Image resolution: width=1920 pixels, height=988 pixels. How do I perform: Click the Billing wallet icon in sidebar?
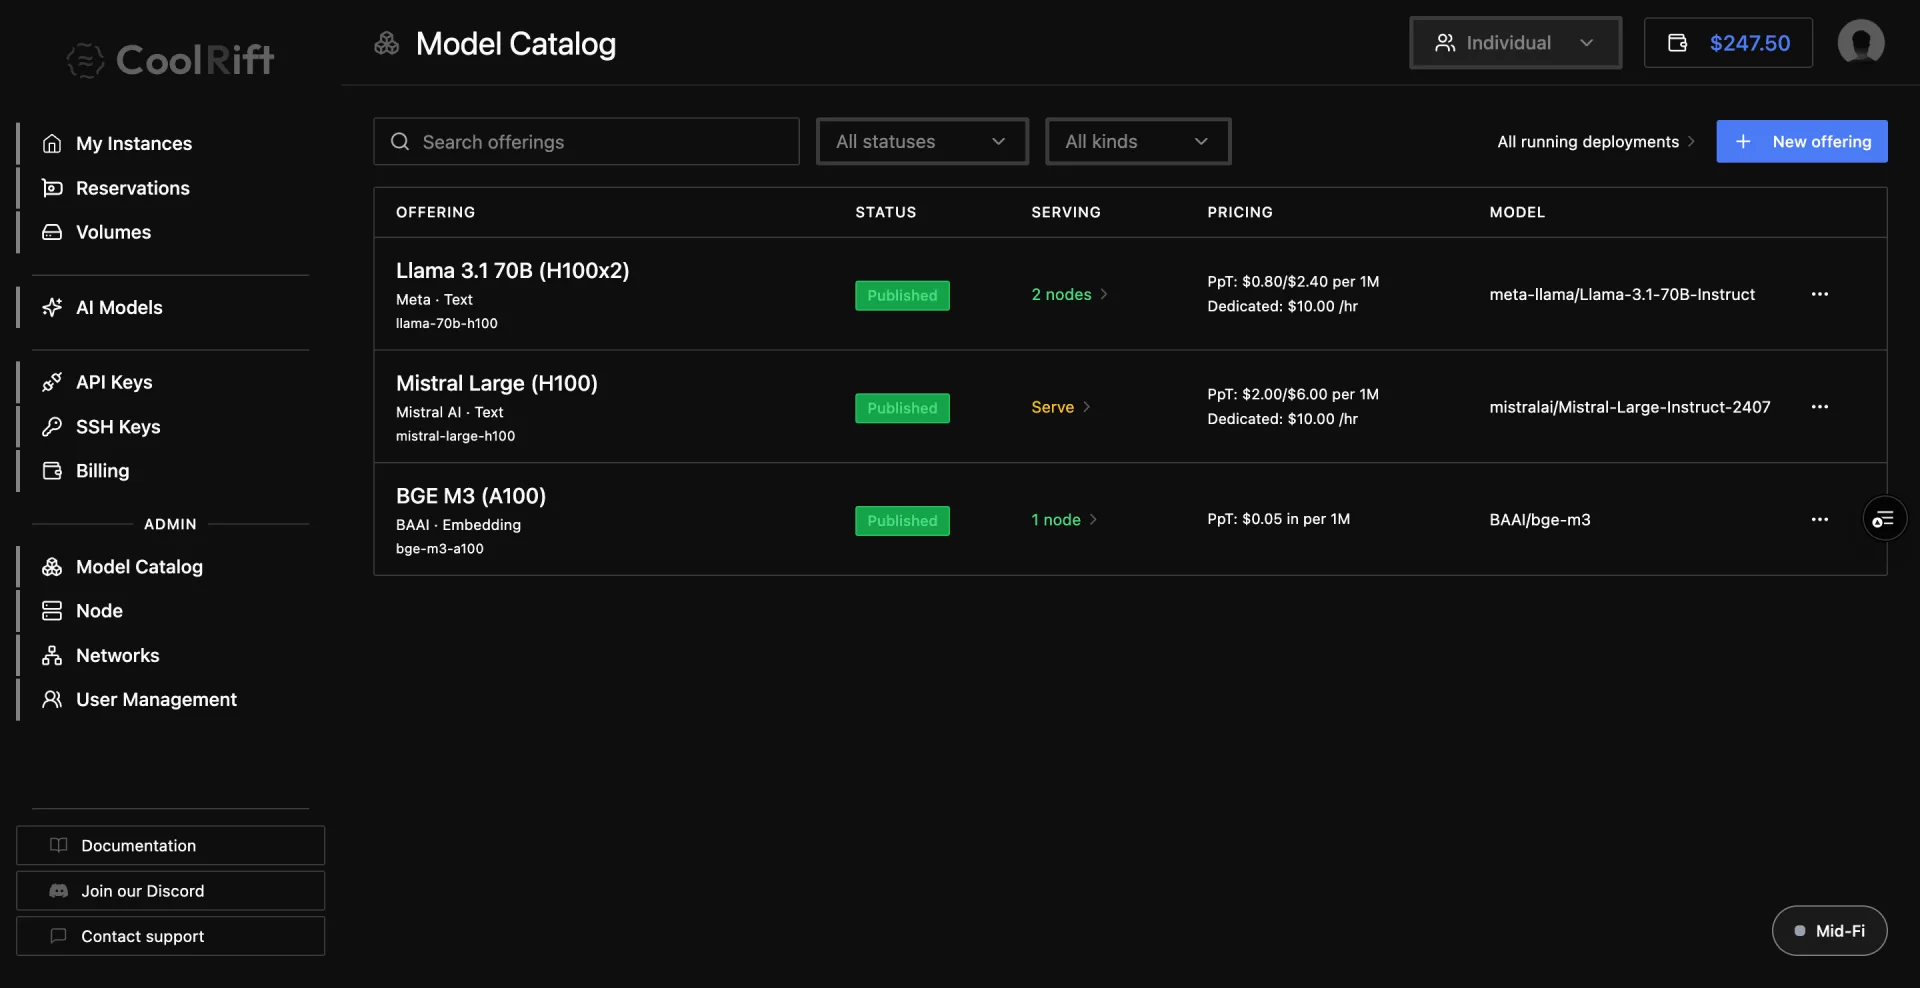coord(52,470)
